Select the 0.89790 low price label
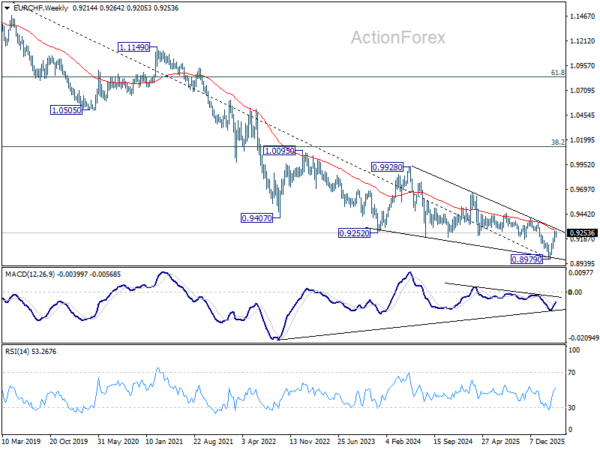 pos(527,259)
